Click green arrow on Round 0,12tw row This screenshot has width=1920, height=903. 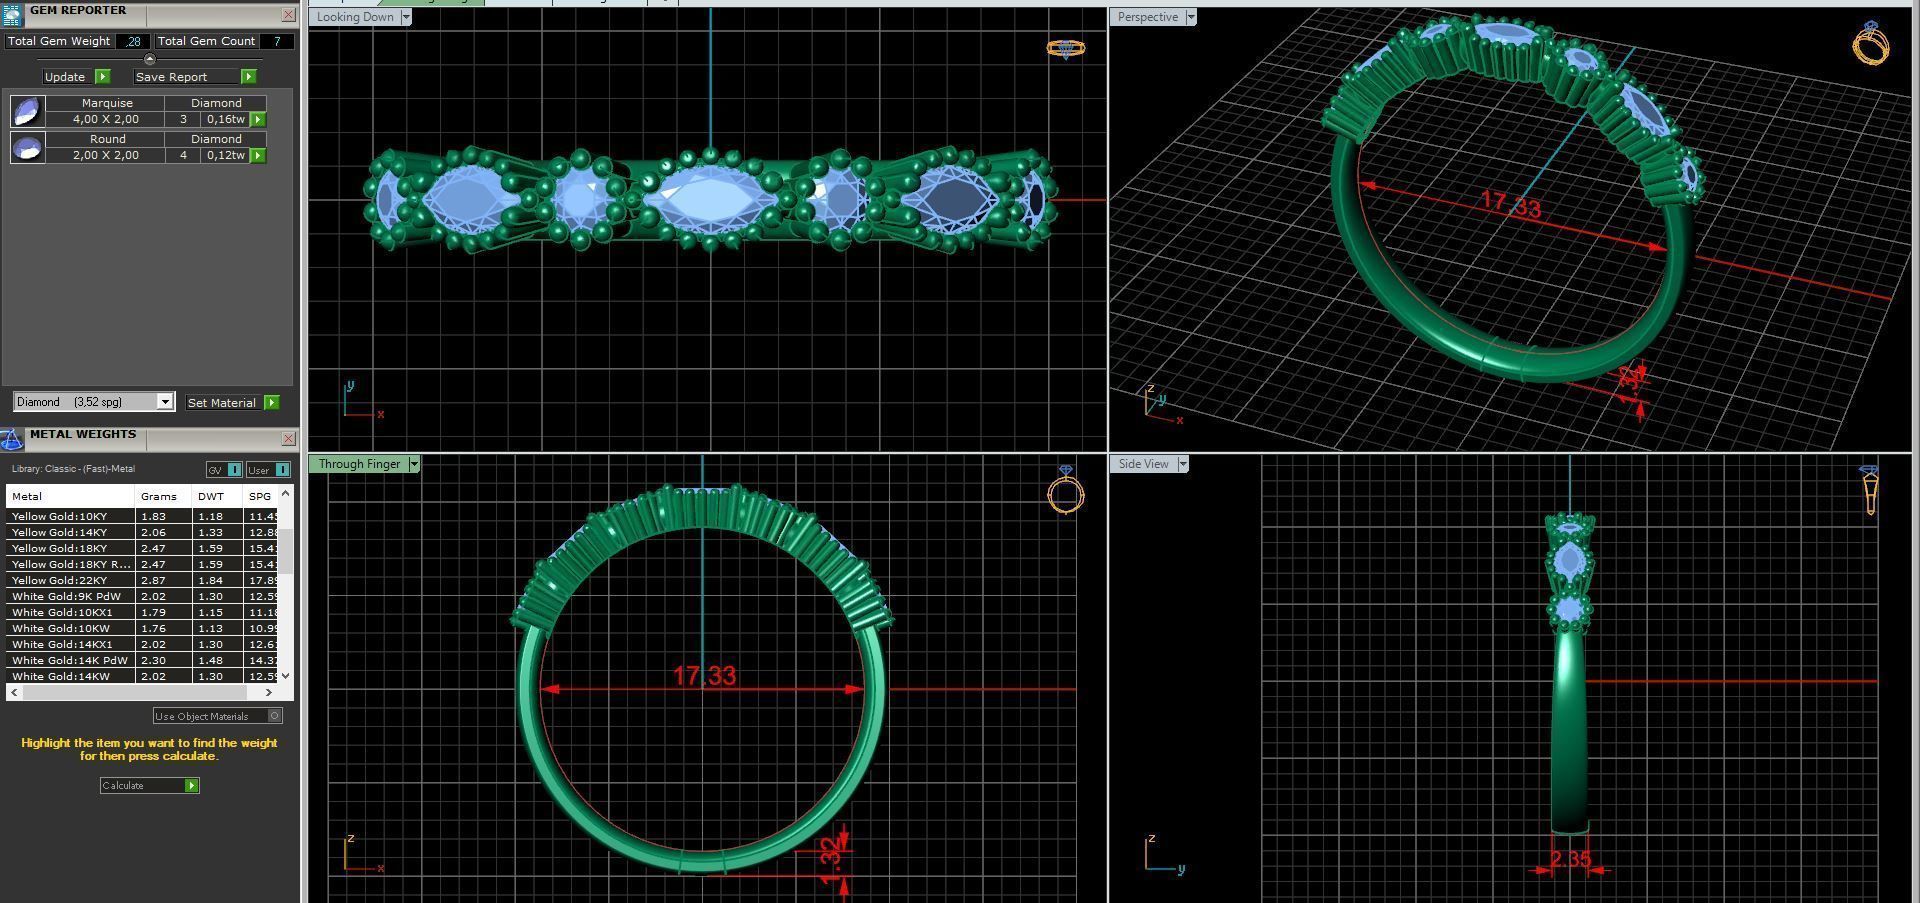[x=258, y=155]
